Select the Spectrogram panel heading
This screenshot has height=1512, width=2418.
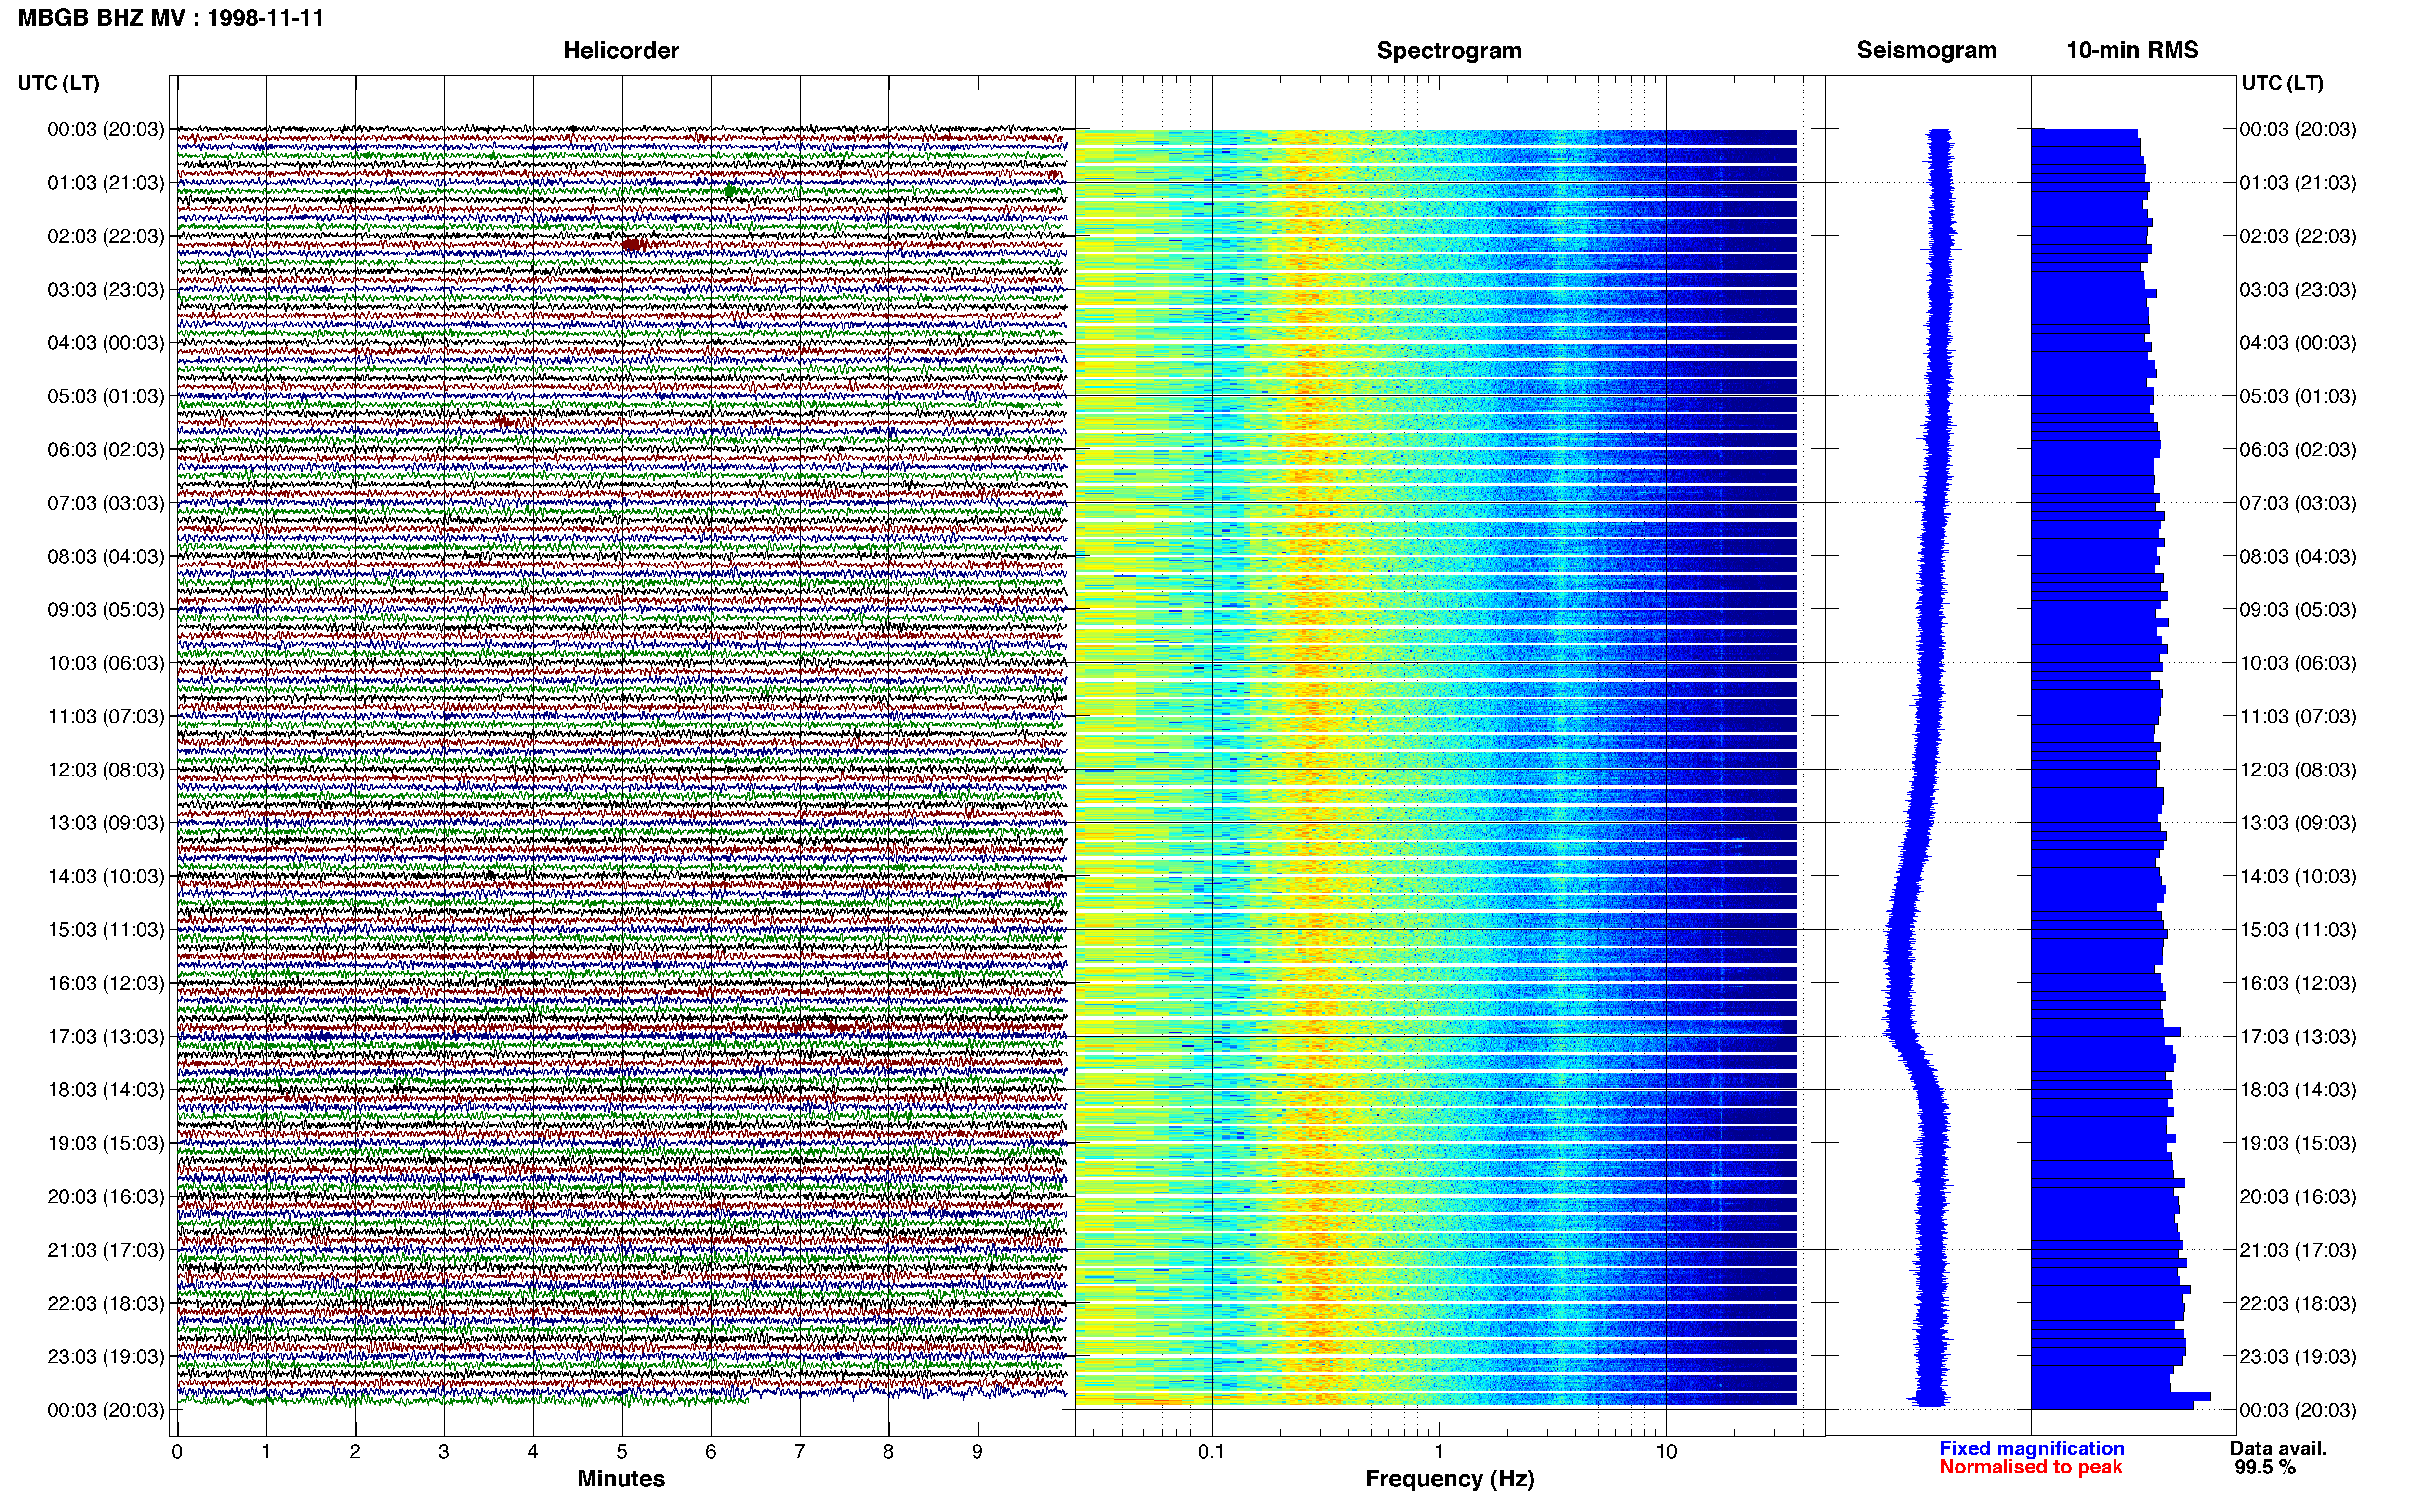1449,50
